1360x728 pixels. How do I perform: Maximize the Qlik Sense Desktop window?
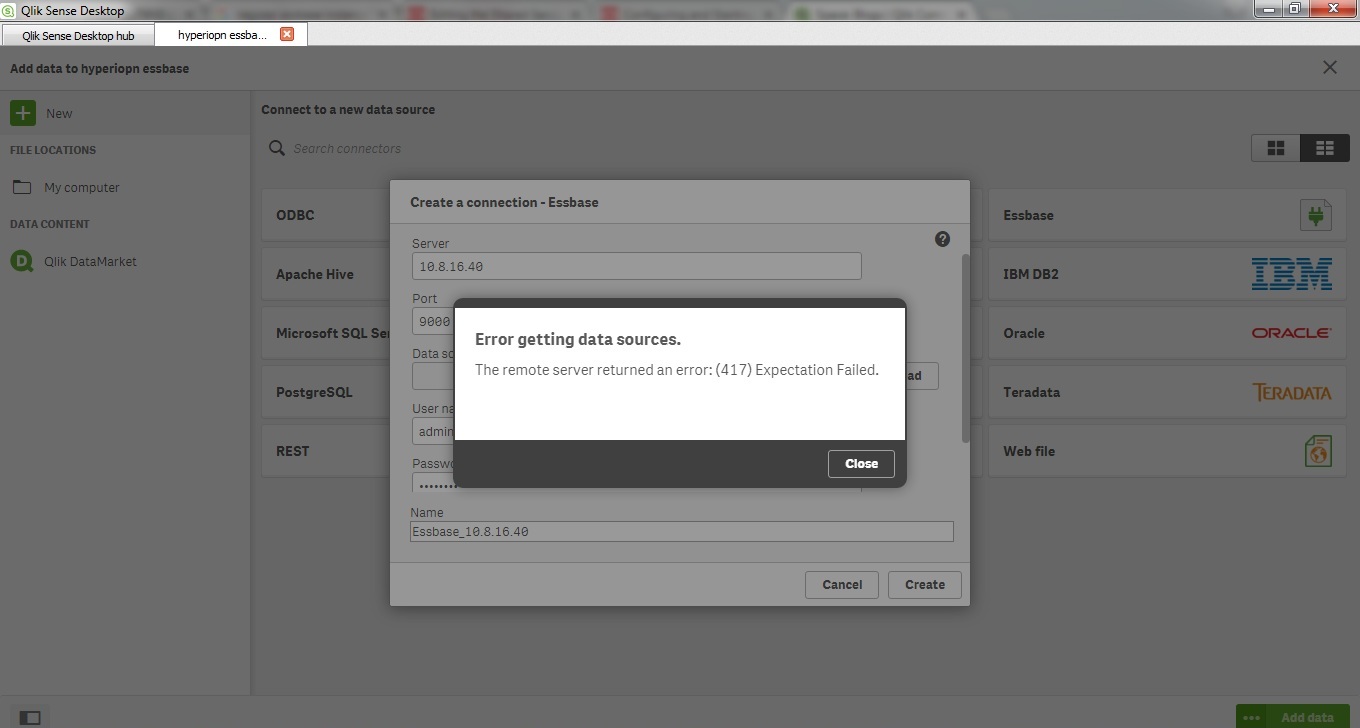1294,8
